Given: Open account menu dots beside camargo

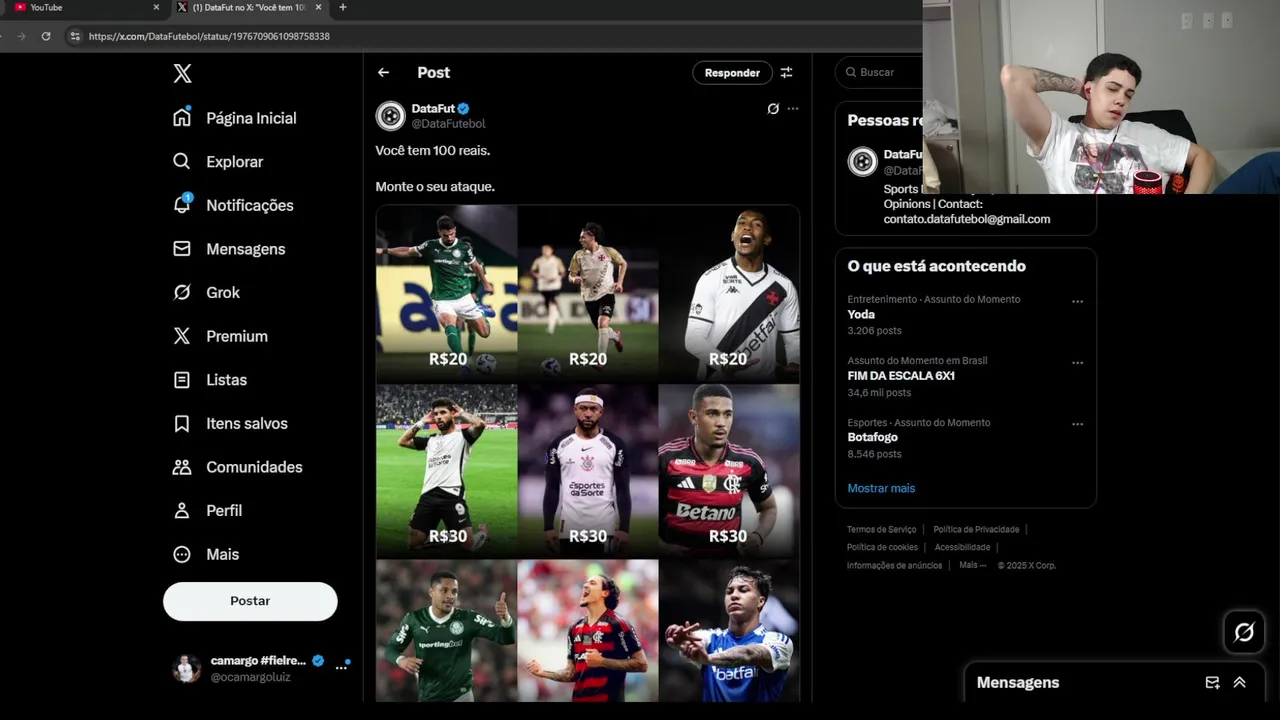Looking at the screenshot, I should [x=341, y=667].
